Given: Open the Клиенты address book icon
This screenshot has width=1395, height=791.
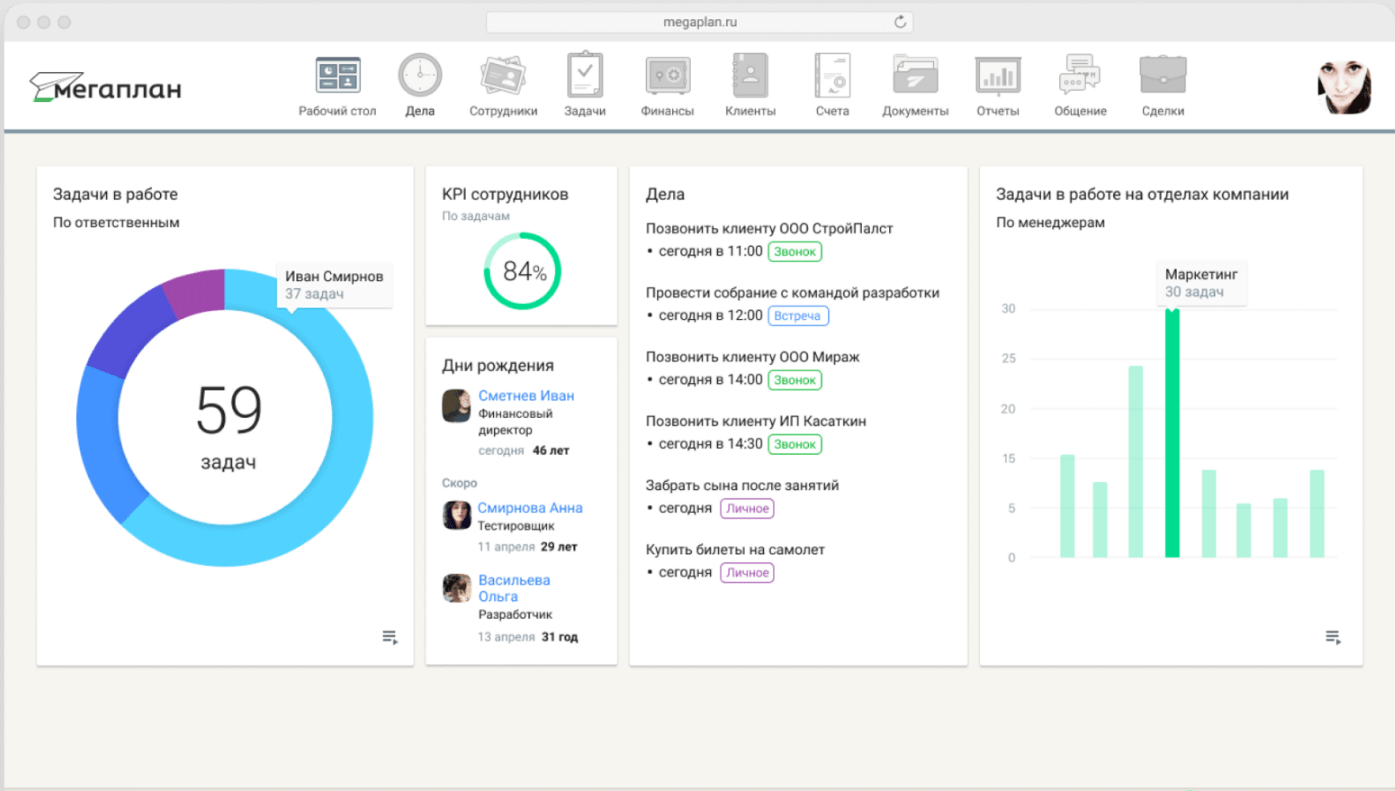Looking at the screenshot, I should 749,75.
